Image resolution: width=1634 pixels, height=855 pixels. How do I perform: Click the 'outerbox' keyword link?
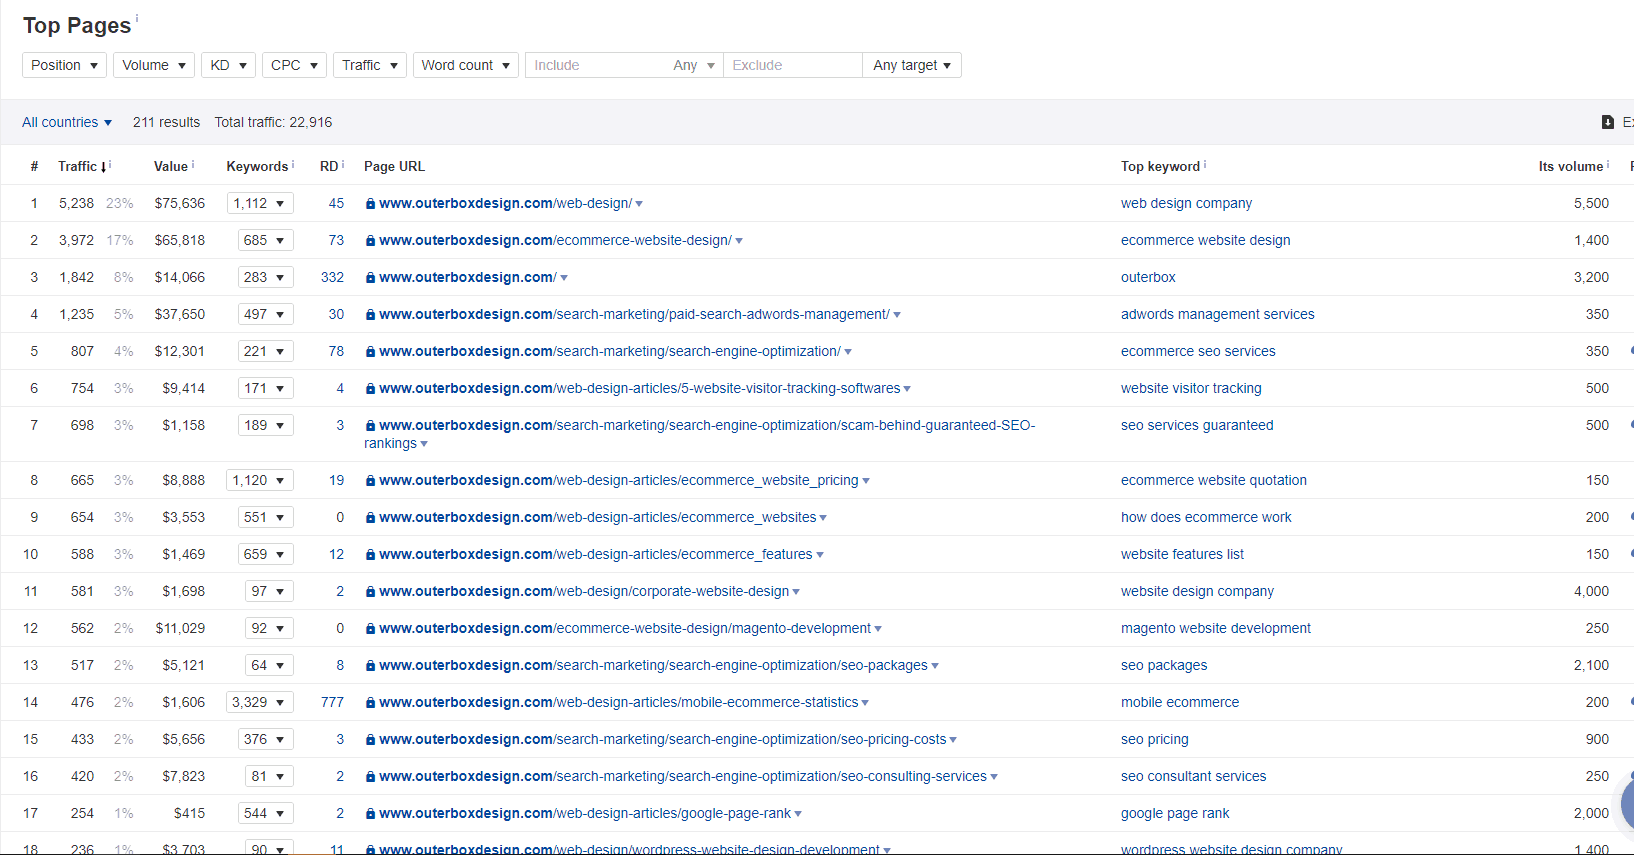1148,277
